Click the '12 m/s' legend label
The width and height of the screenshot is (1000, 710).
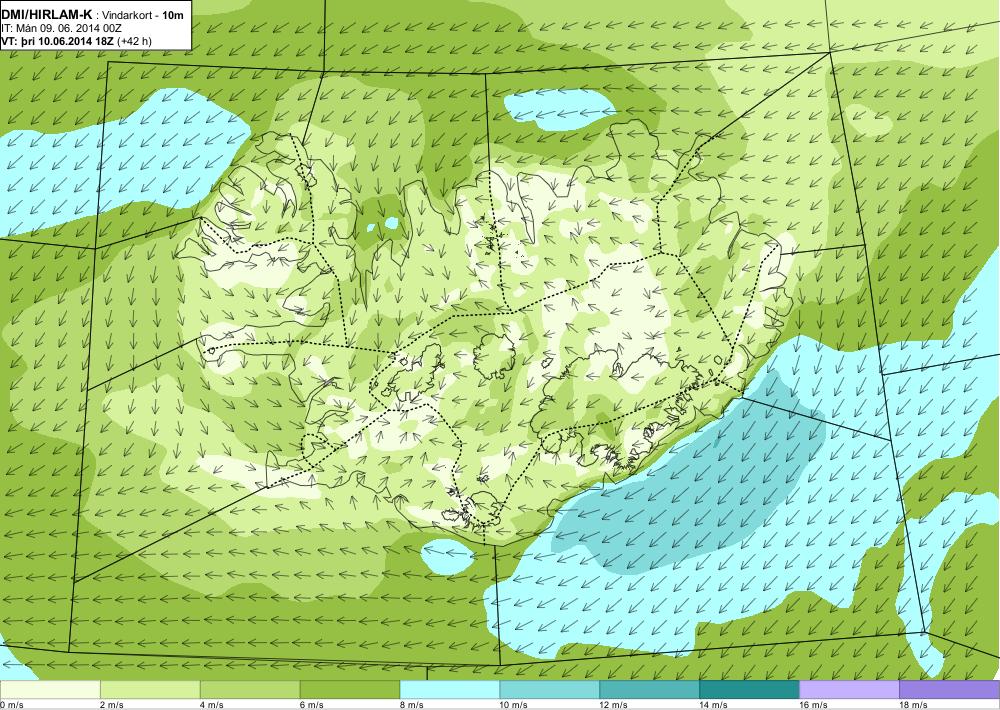pyautogui.click(x=614, y=705)
